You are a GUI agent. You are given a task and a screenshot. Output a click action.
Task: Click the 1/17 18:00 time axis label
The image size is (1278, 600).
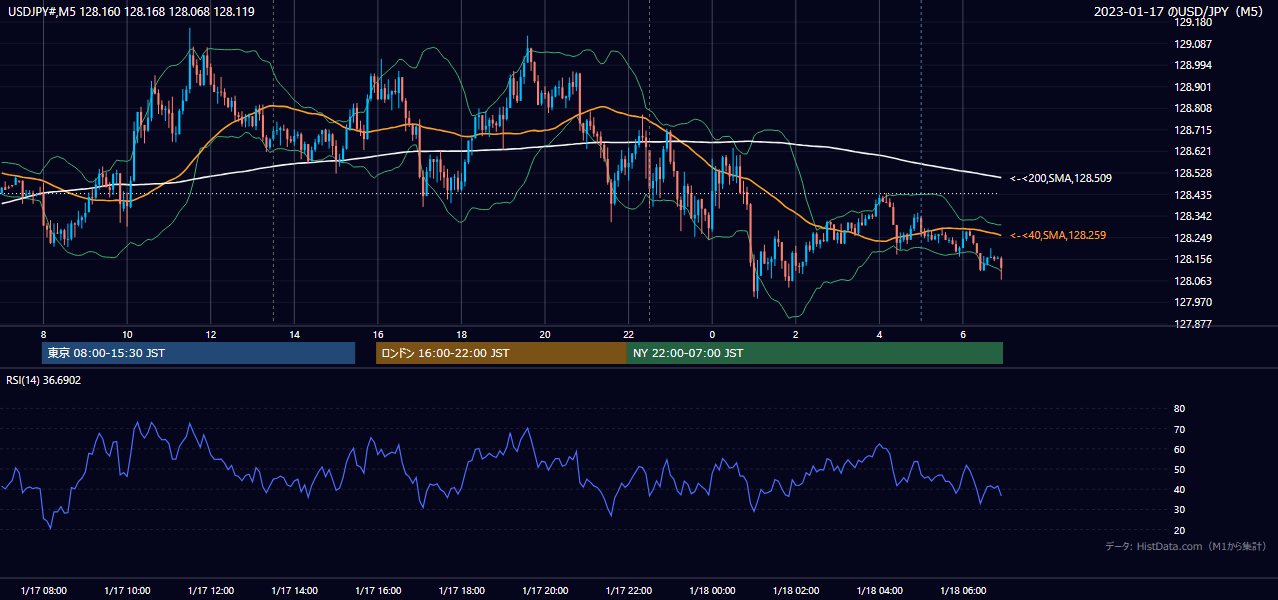(x=461, y=590)
